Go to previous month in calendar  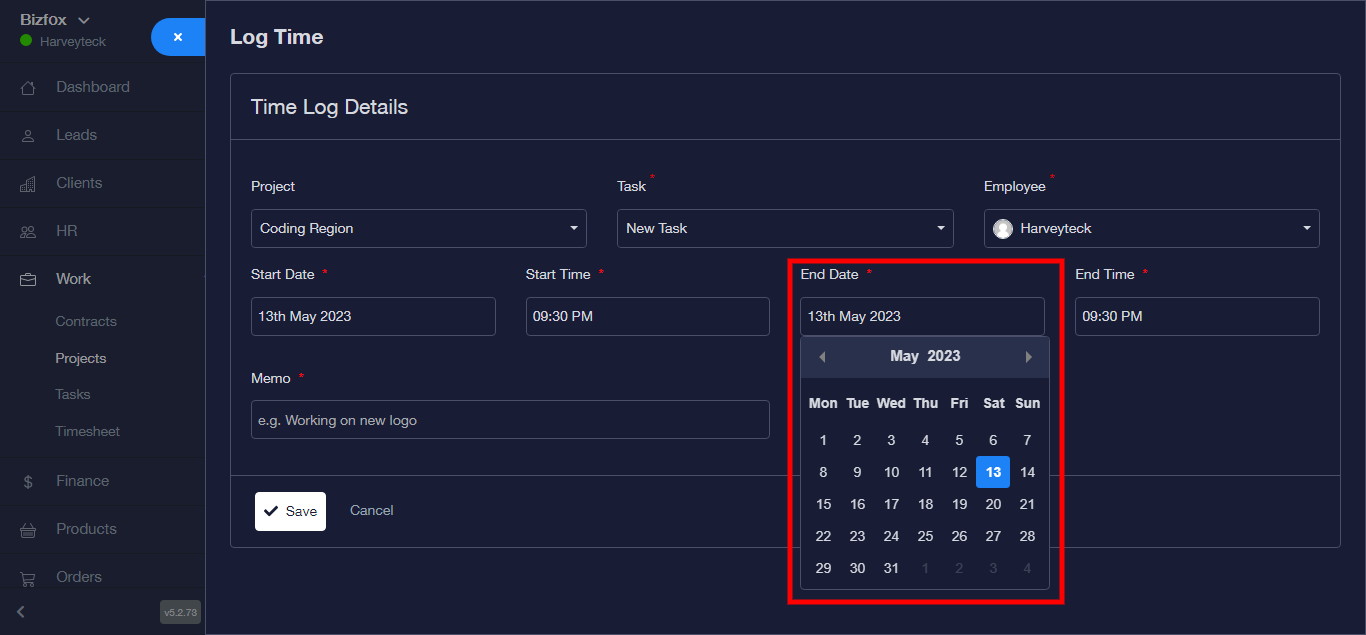coord(822,357)
